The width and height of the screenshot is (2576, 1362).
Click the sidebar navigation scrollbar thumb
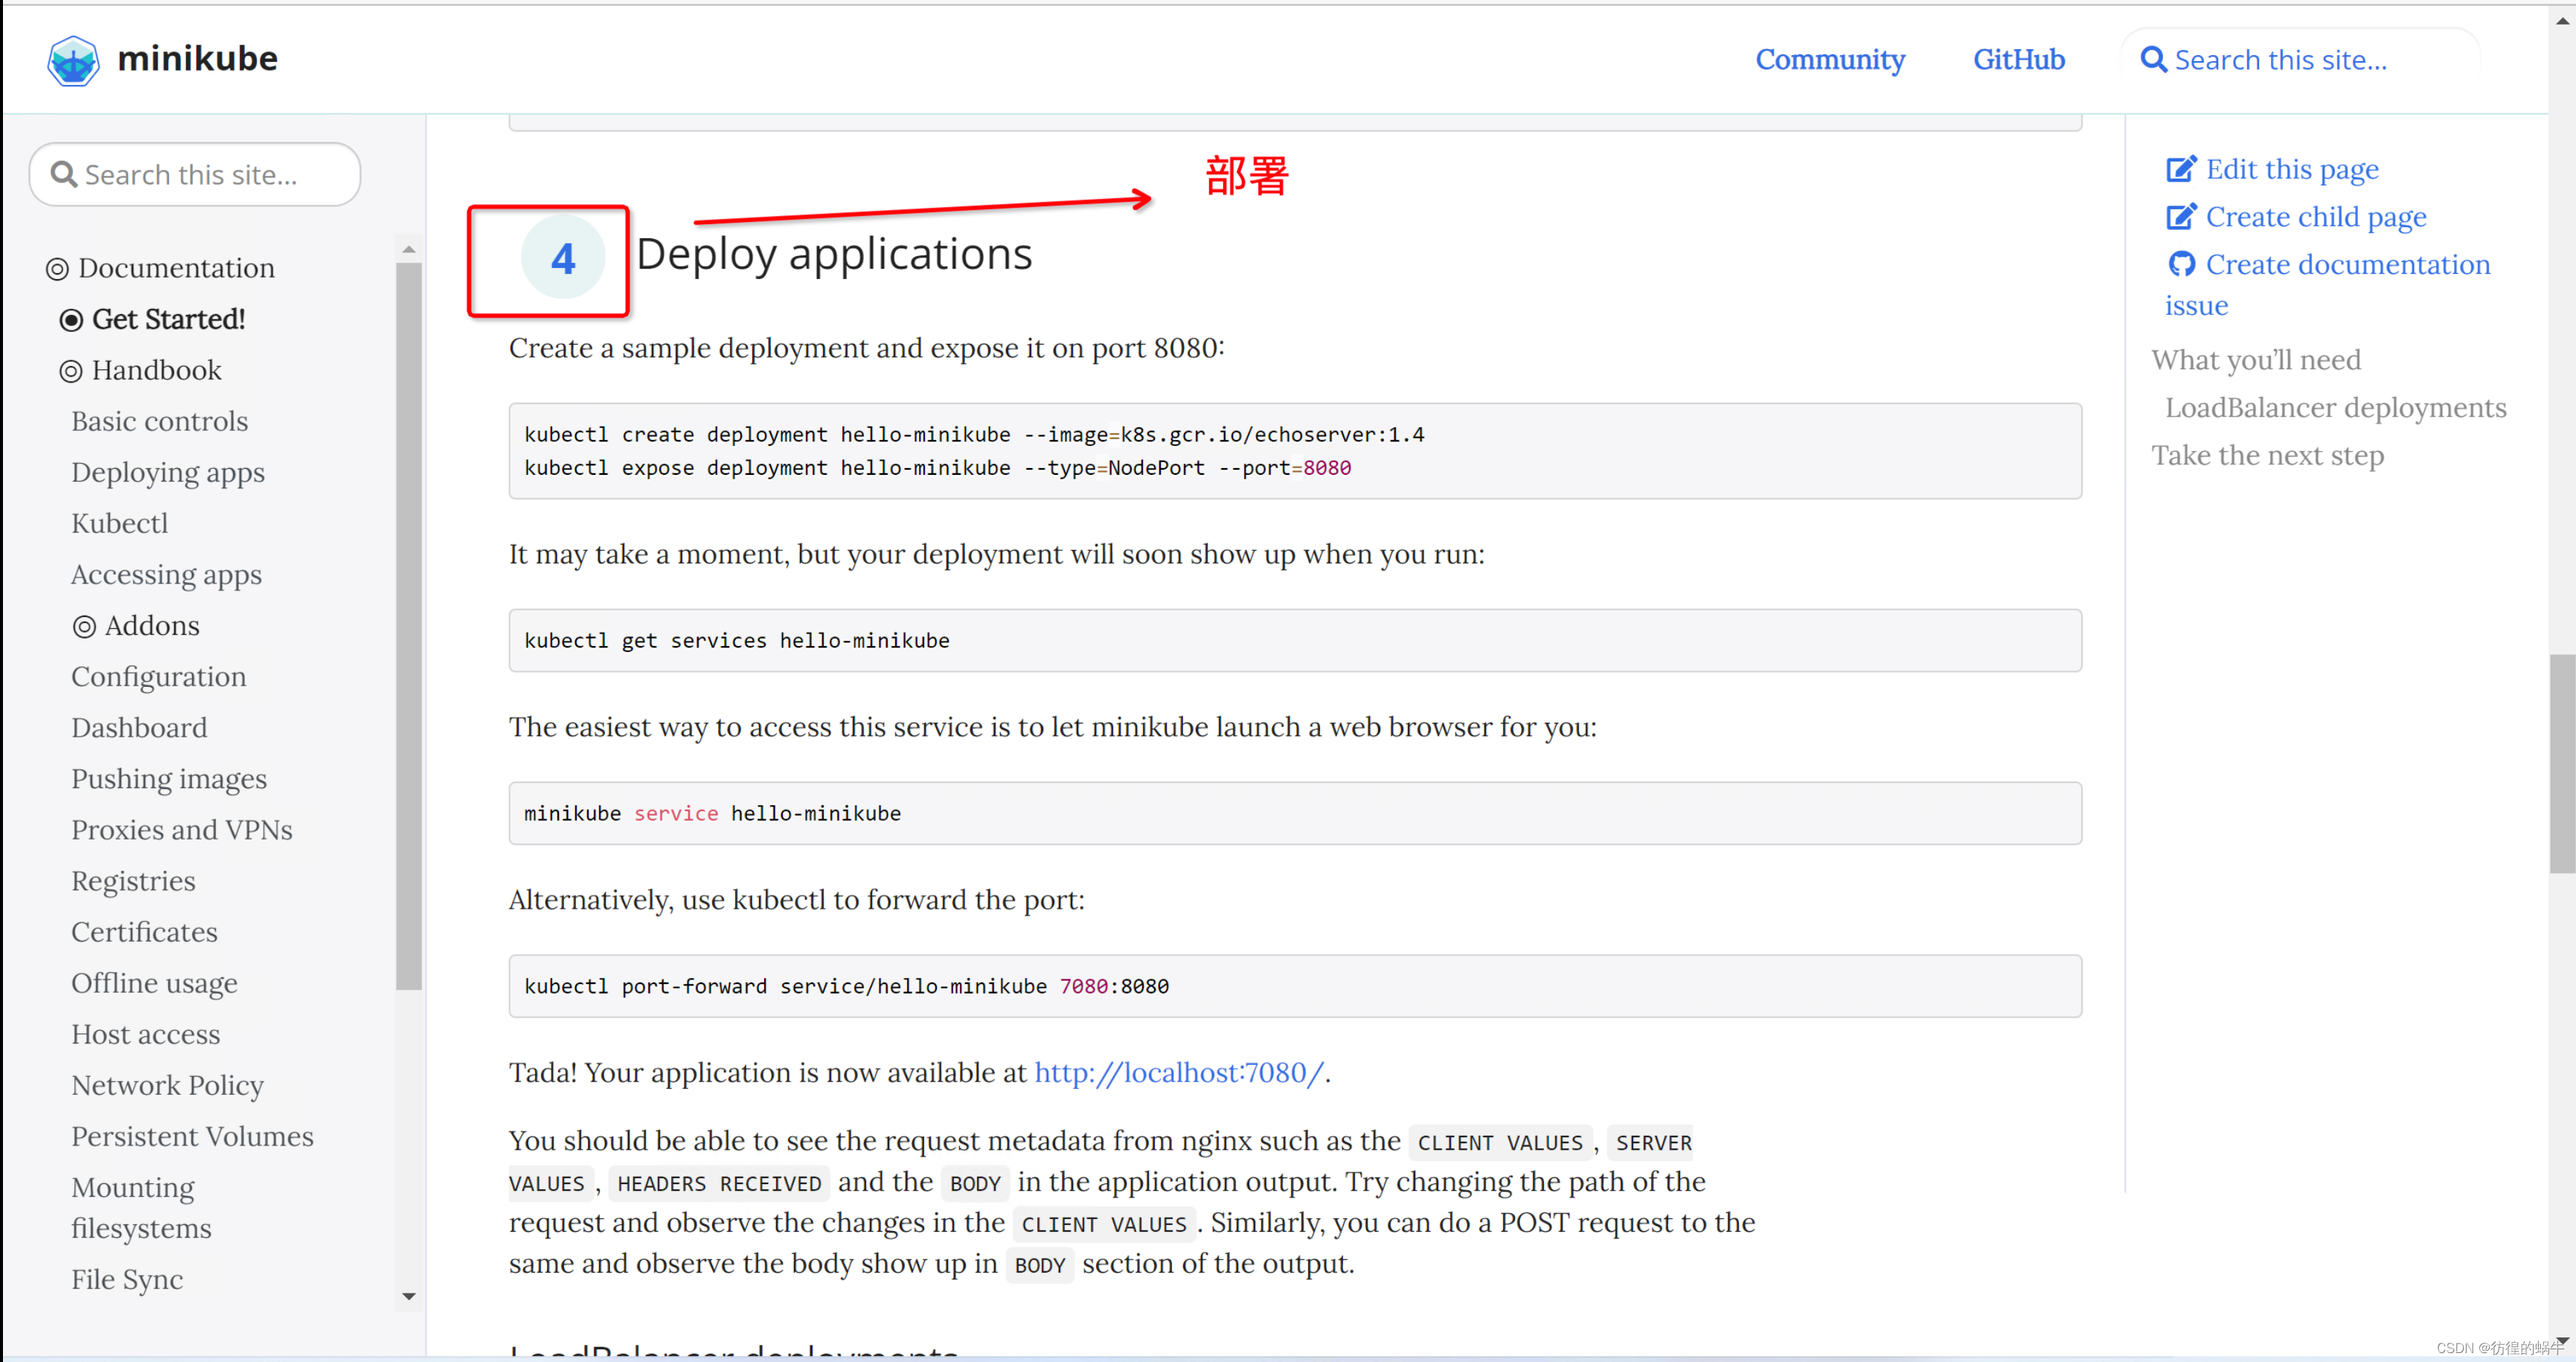pos(408,625)
